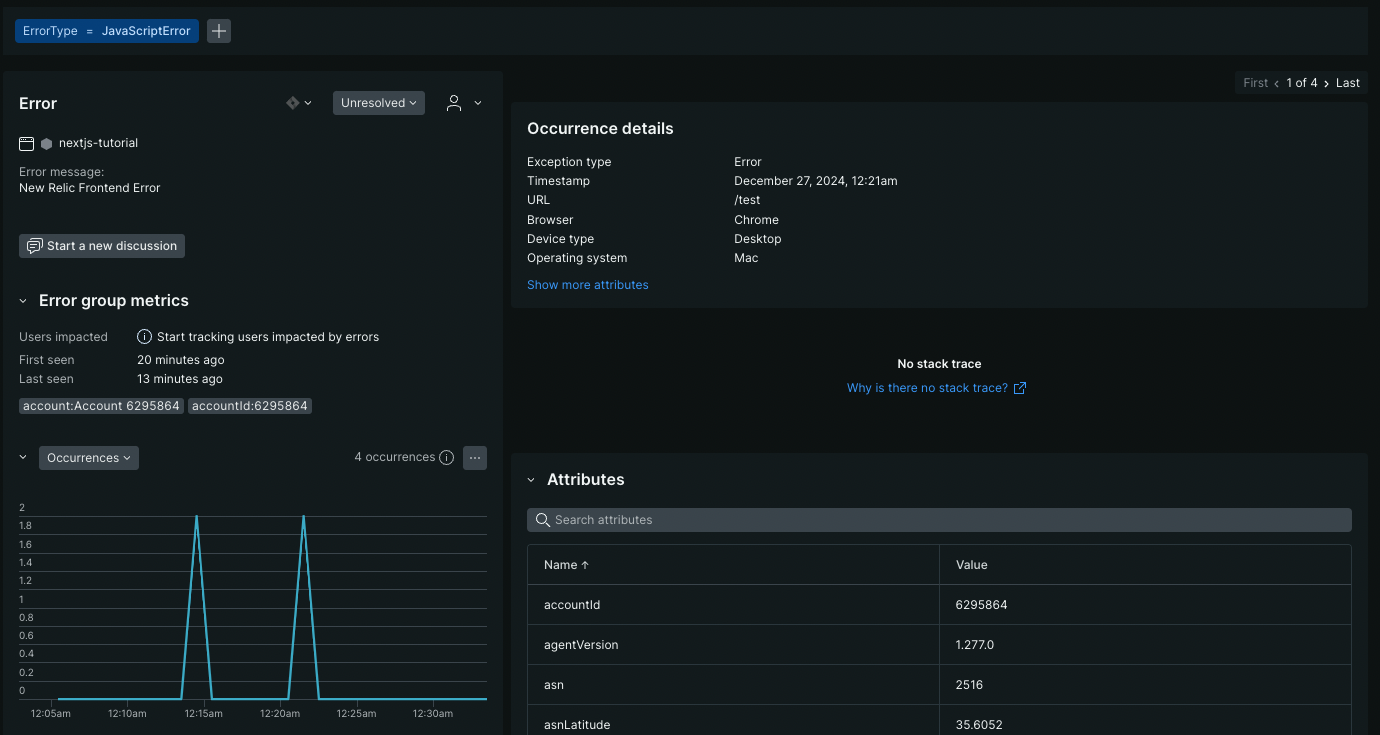Image resolution: width=1380 pixels, height=735 pixels.
Task: Jump to Last occurrence
Action: point(1348,83)
